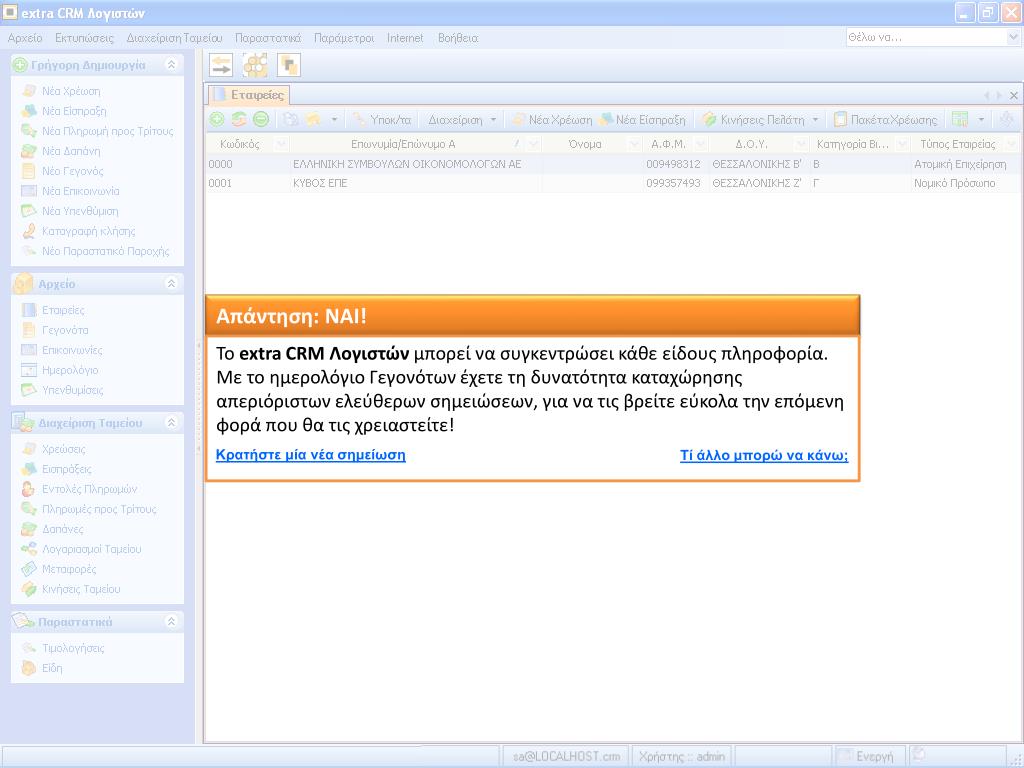Screen dimensions: 1024x768
Task: Click the copy windows toolbar icon
Action: tap(289, 65)
